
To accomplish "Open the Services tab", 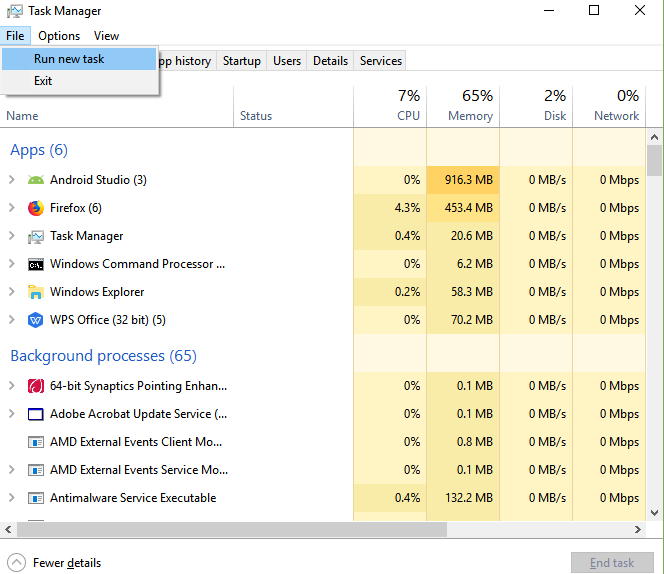I will coord(380,61).
